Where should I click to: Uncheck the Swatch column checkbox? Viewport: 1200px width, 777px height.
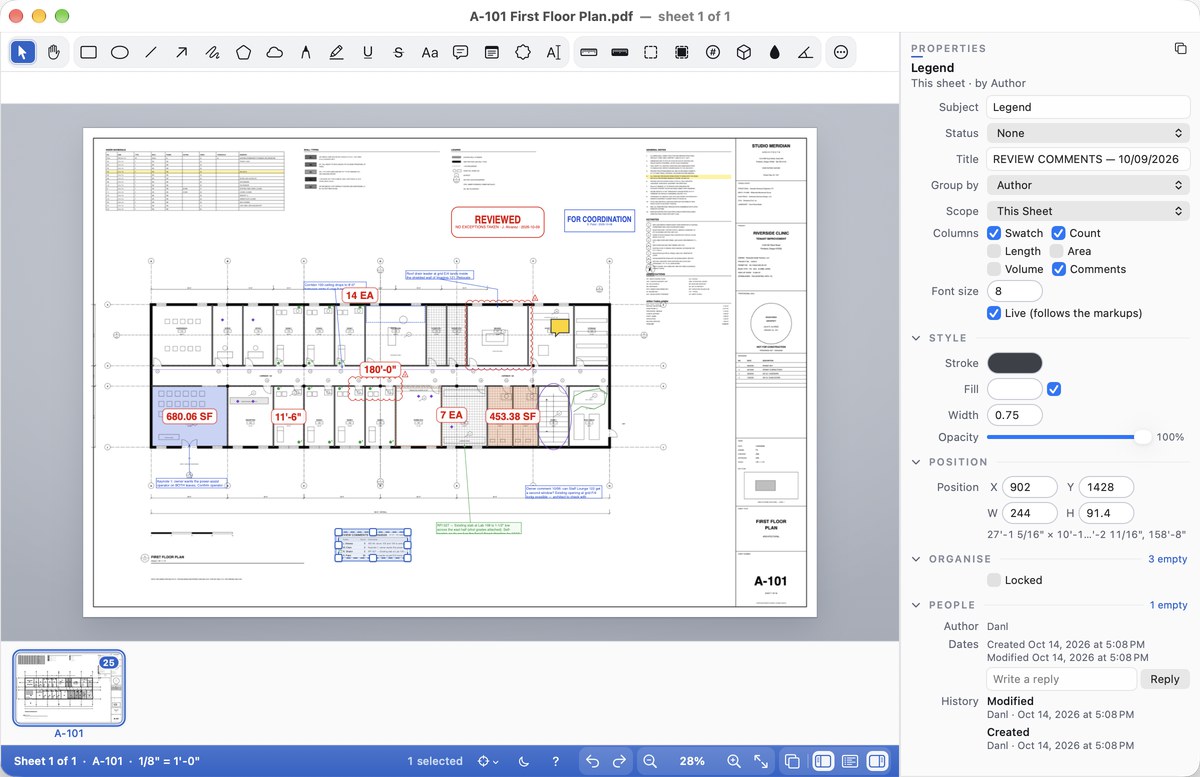(x=994, y=233)
